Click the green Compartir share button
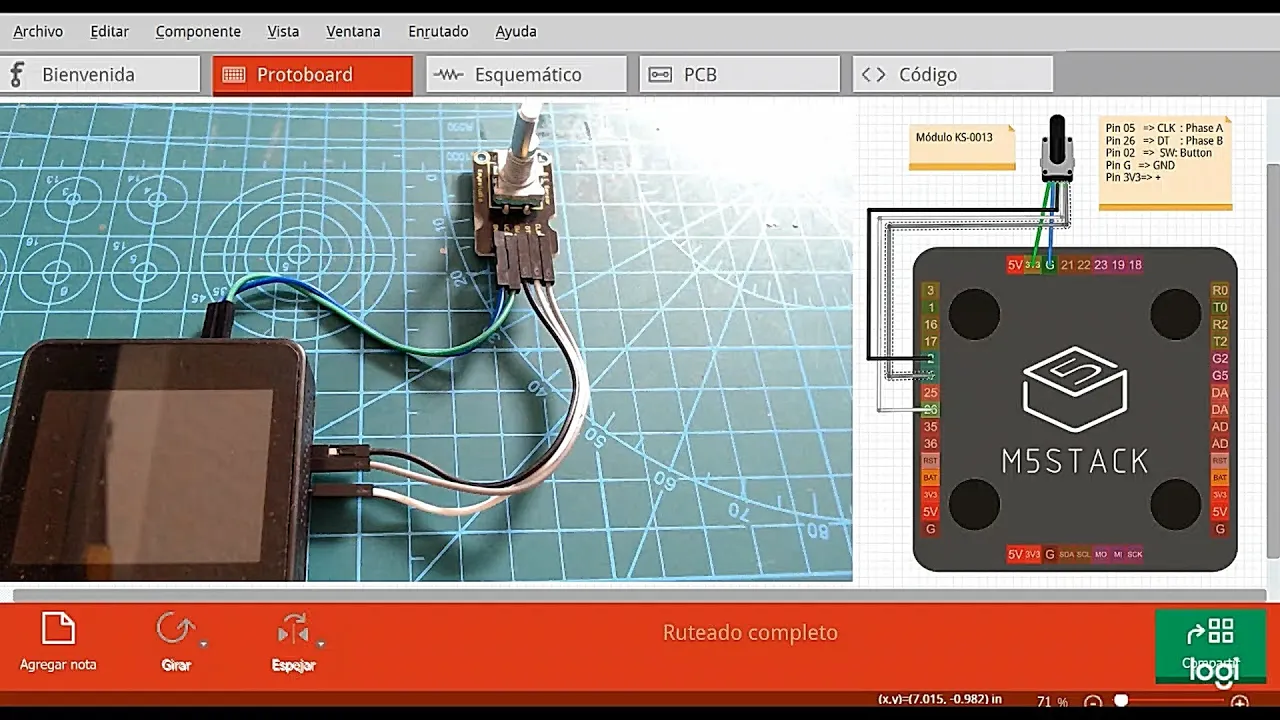 1210,645
